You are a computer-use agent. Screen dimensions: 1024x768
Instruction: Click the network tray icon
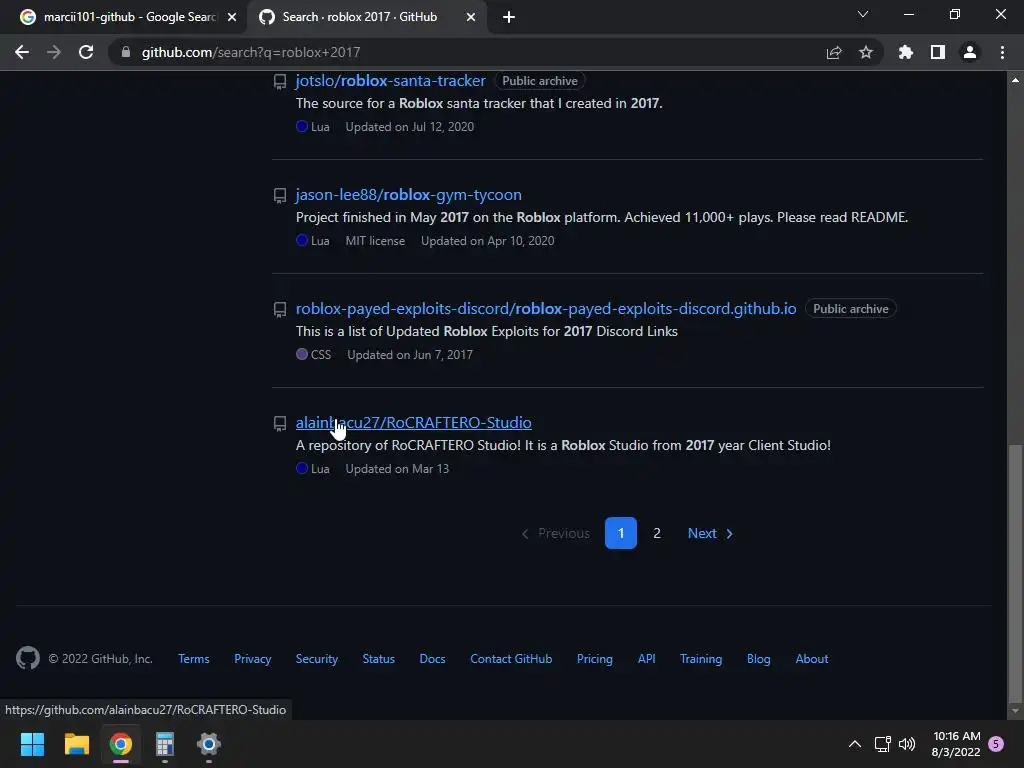(882, 744)
